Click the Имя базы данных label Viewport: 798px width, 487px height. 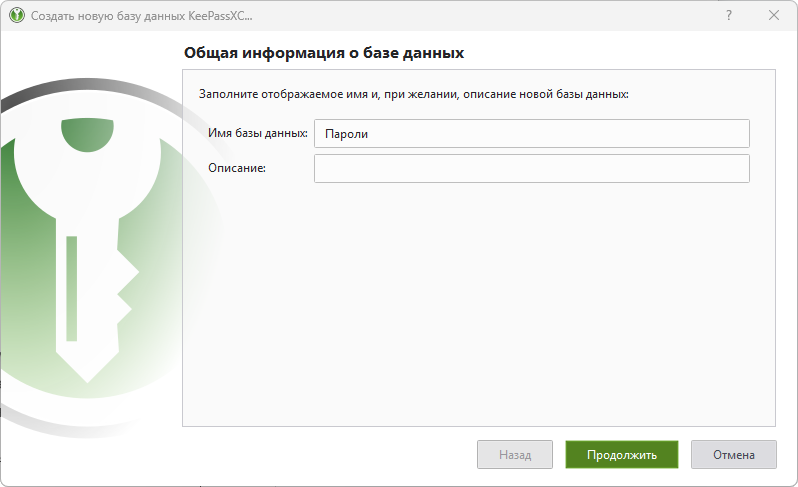[257, 134]
